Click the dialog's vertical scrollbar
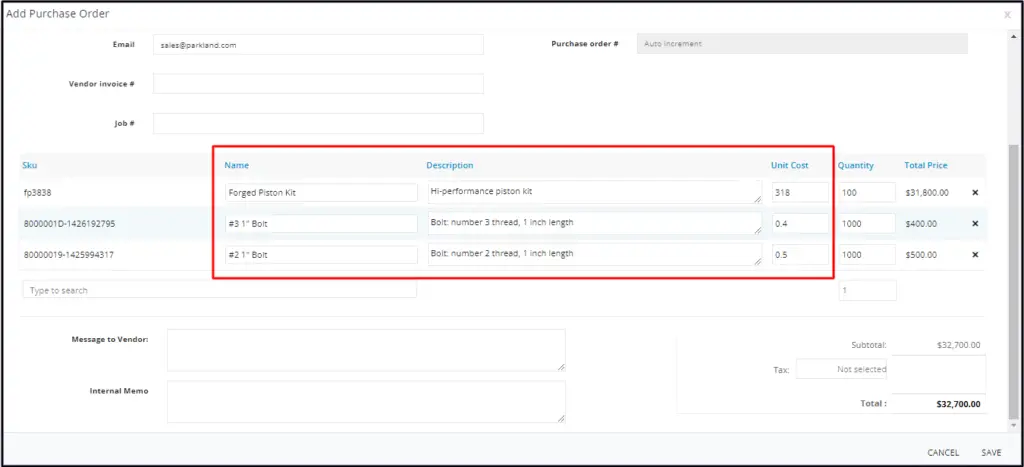The height and width of the screenshot is (467, 1024). pos(1013,281)
